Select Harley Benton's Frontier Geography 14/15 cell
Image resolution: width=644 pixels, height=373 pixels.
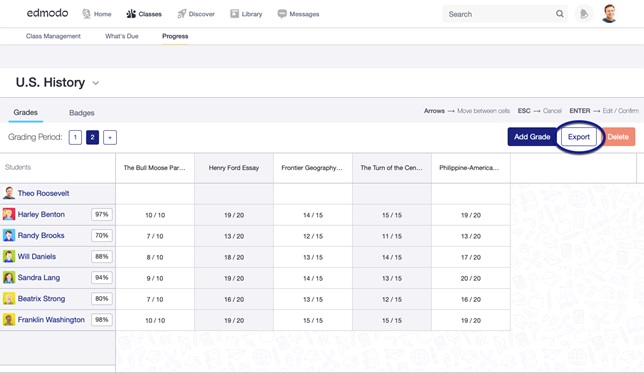pos(313,215)
